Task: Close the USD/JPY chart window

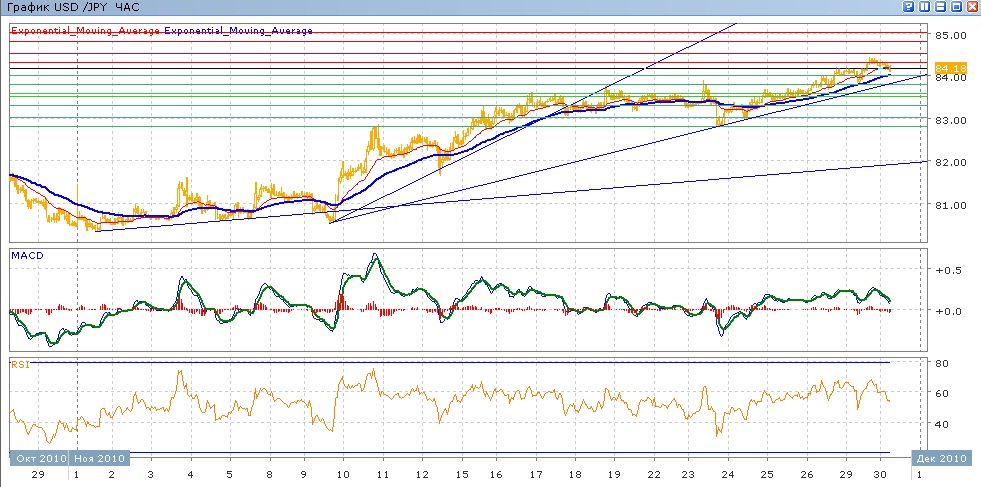Action: tap(972, 6)
